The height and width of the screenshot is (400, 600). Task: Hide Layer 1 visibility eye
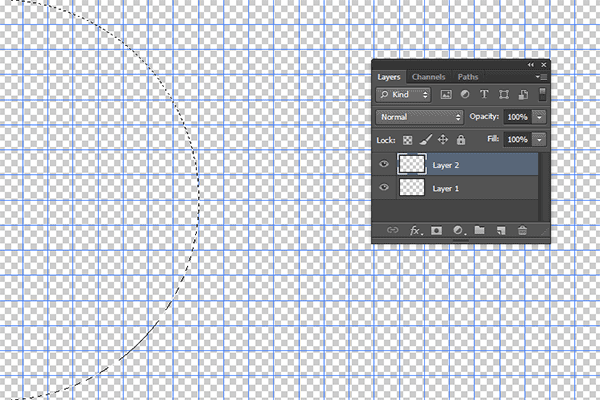tap(384, 188)
